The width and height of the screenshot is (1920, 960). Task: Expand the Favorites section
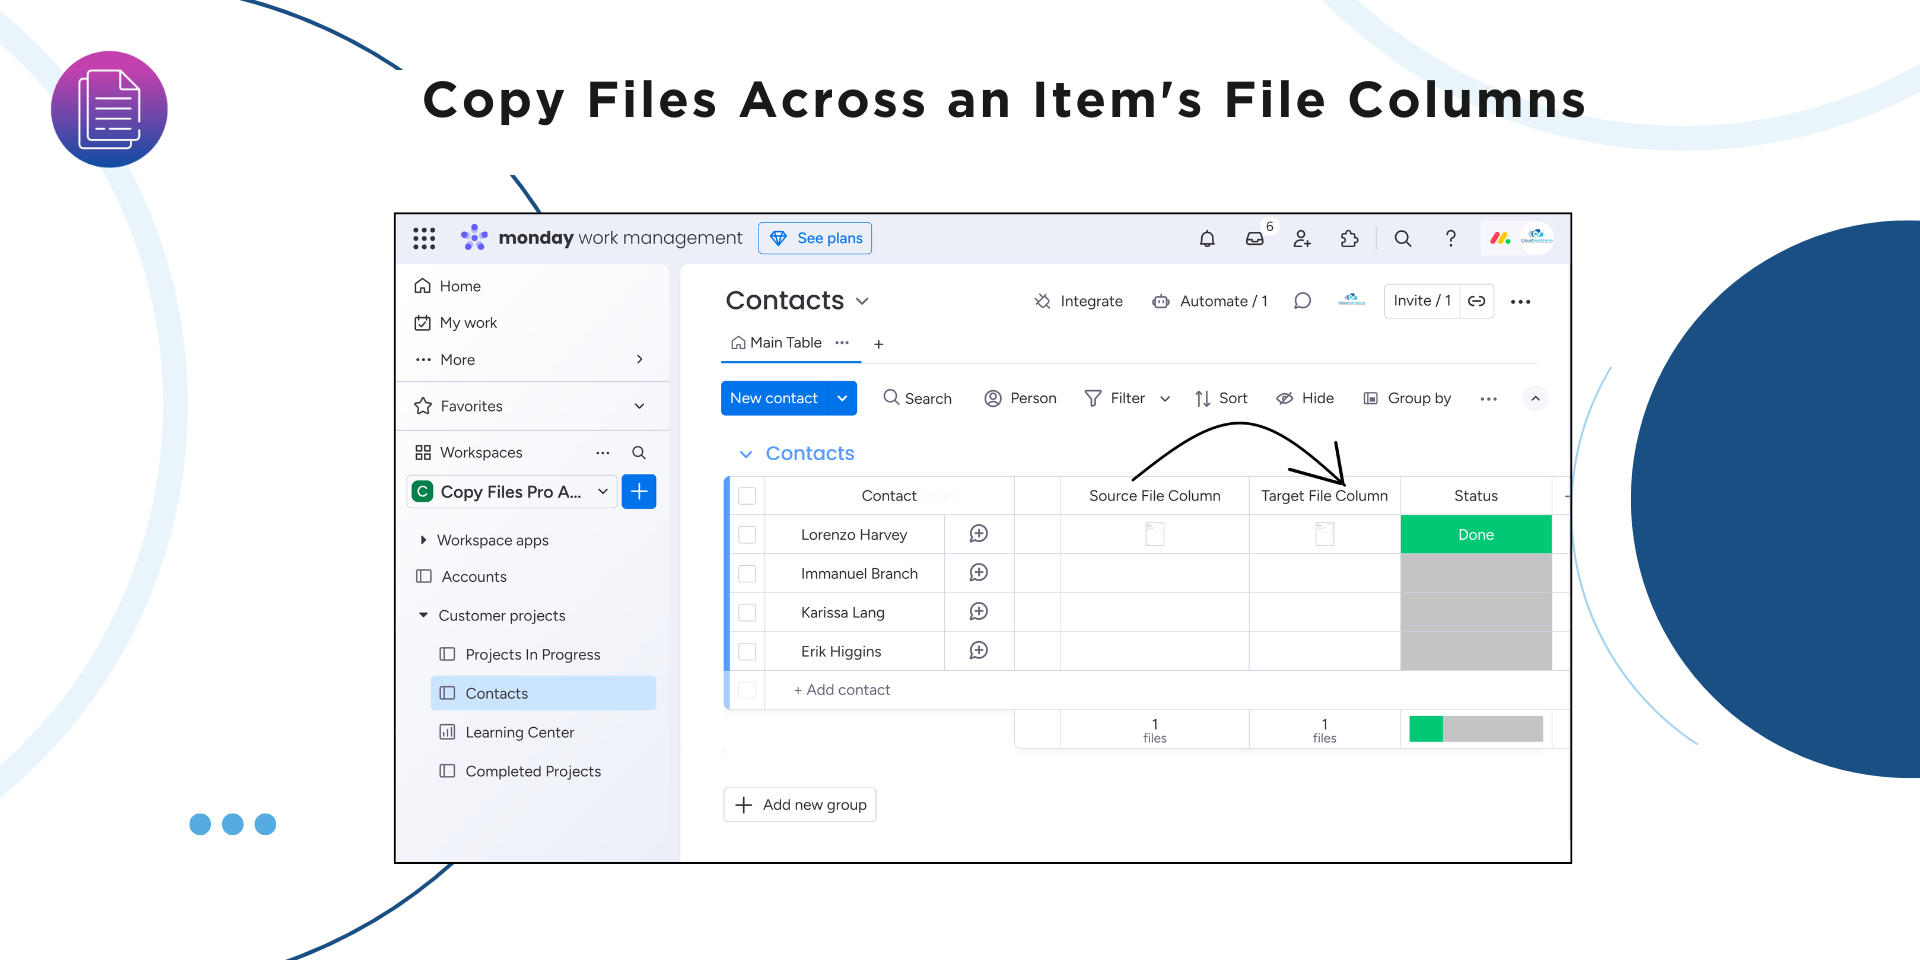[639, 406]
